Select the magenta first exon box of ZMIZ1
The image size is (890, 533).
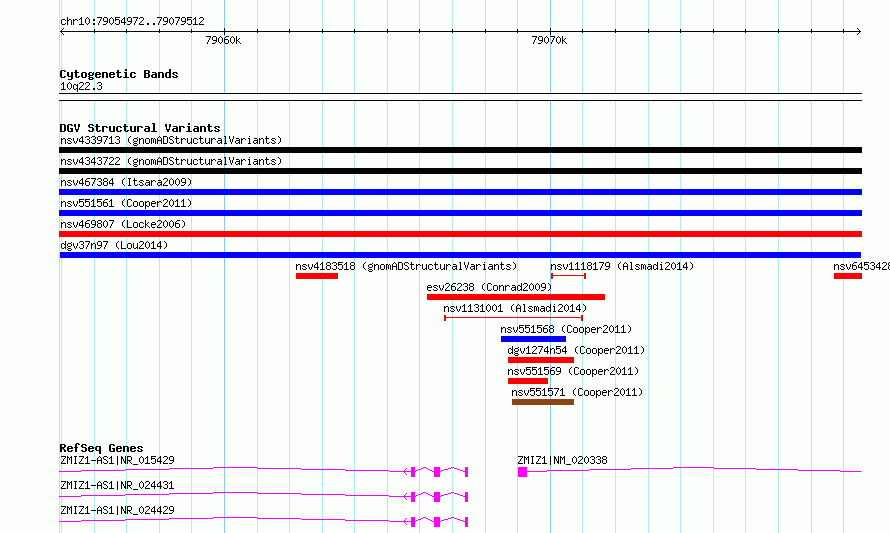point(522,472)
